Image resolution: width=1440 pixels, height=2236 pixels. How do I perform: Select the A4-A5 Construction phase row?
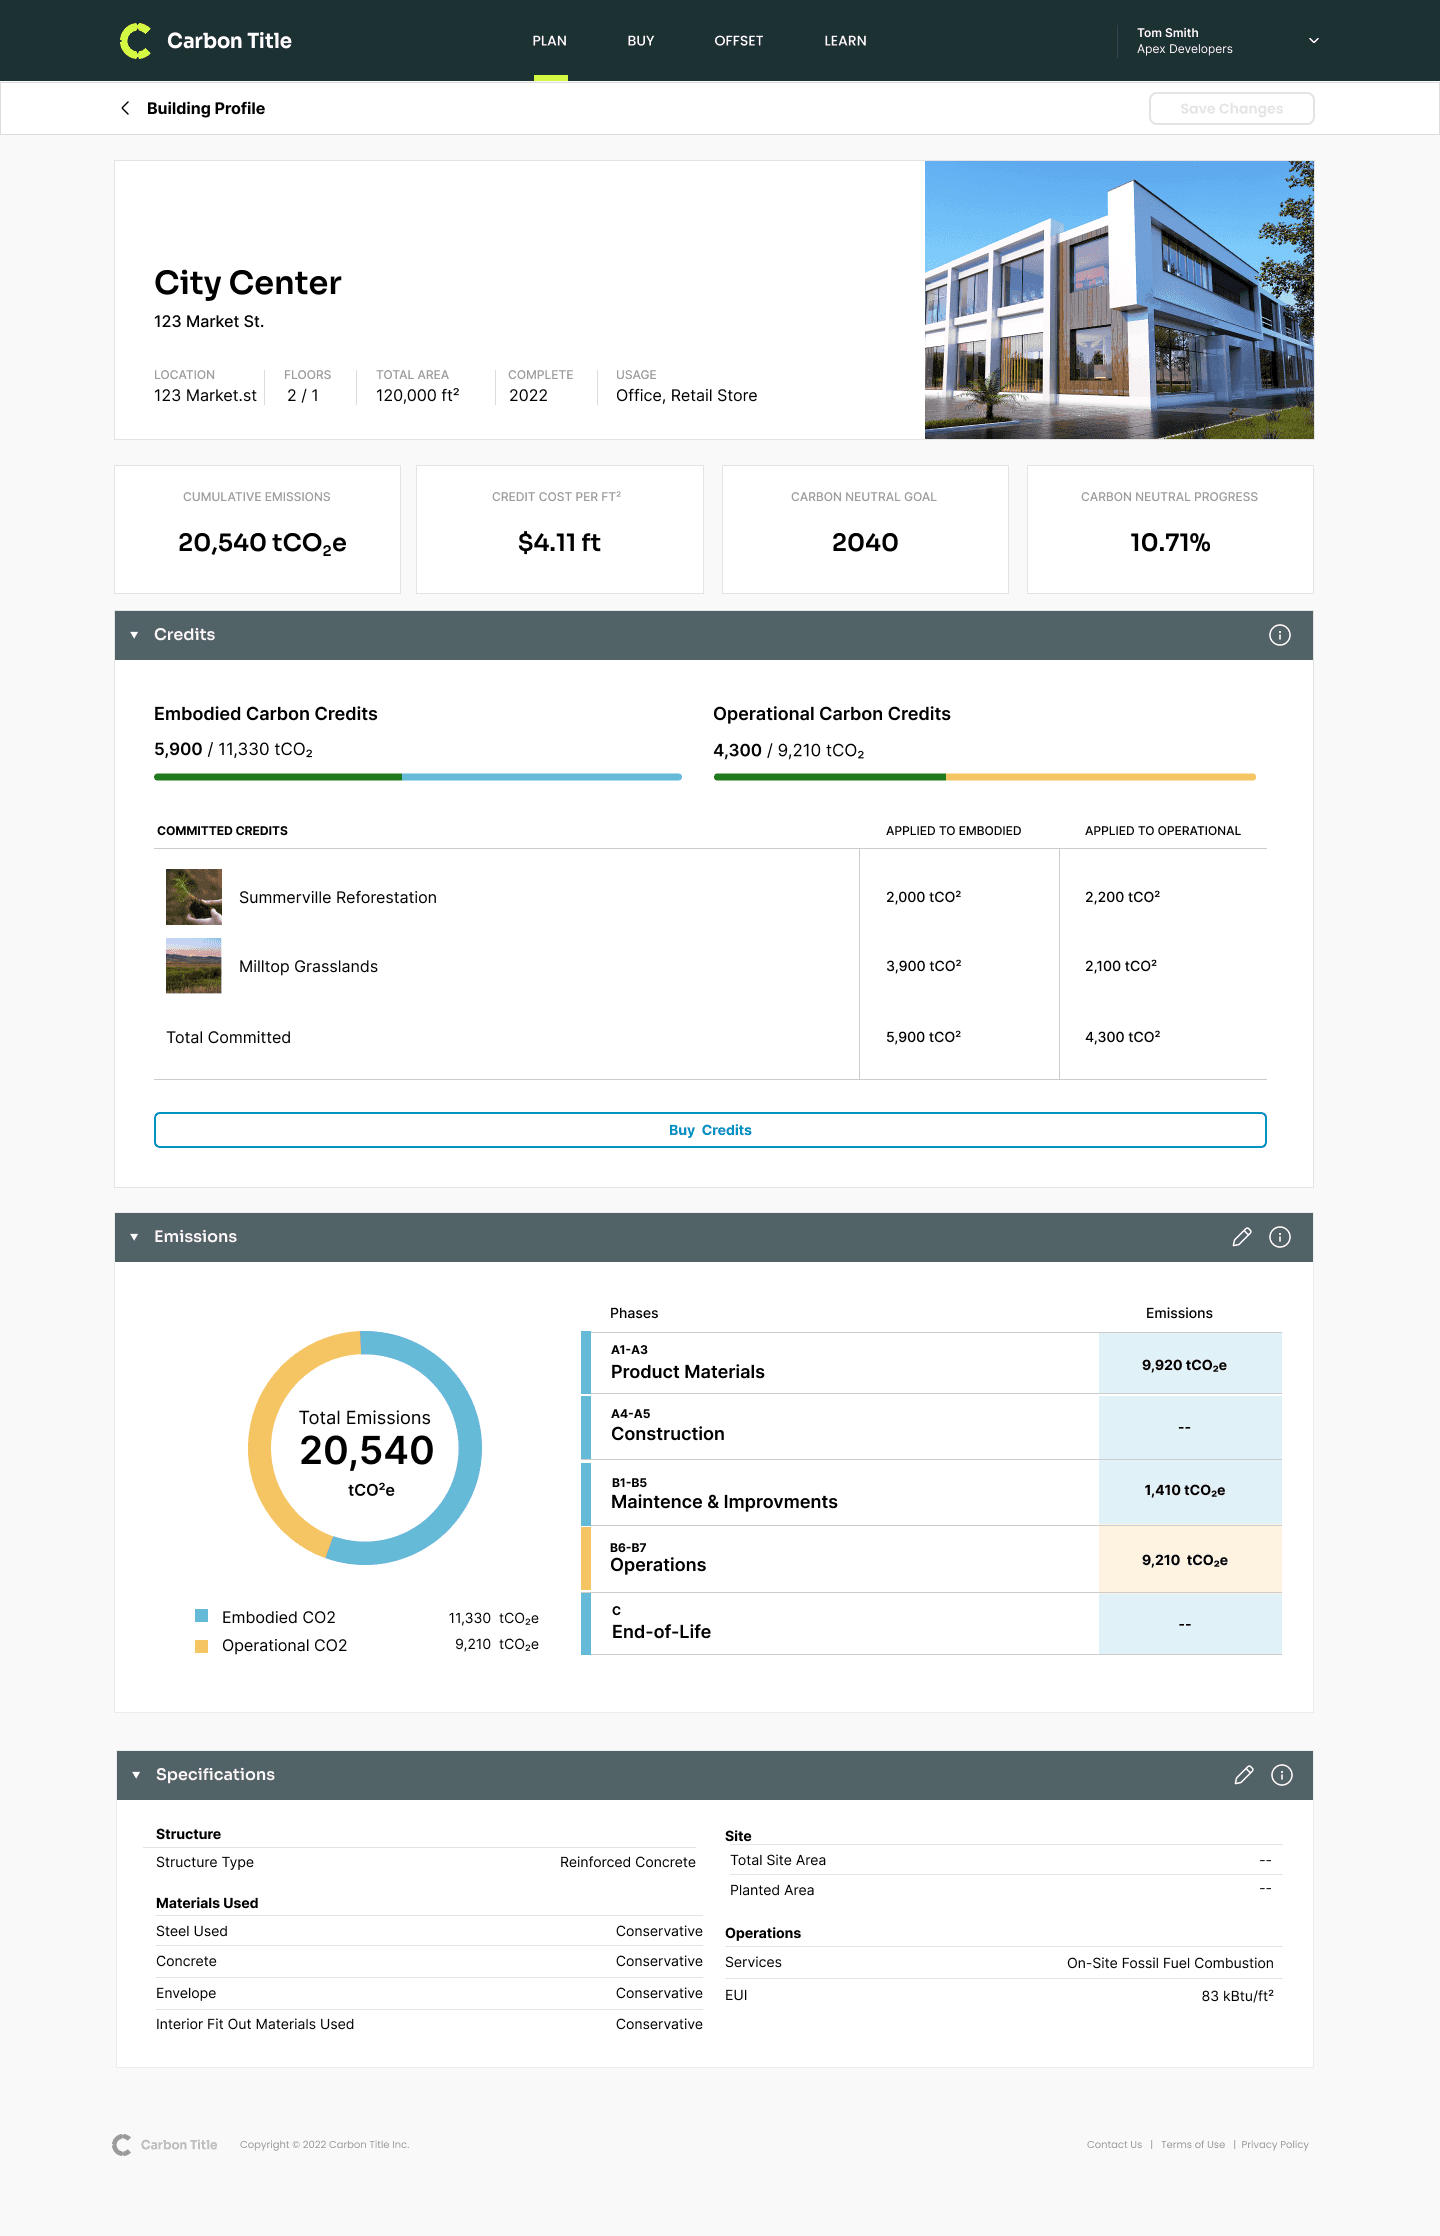click(931, 1427)
